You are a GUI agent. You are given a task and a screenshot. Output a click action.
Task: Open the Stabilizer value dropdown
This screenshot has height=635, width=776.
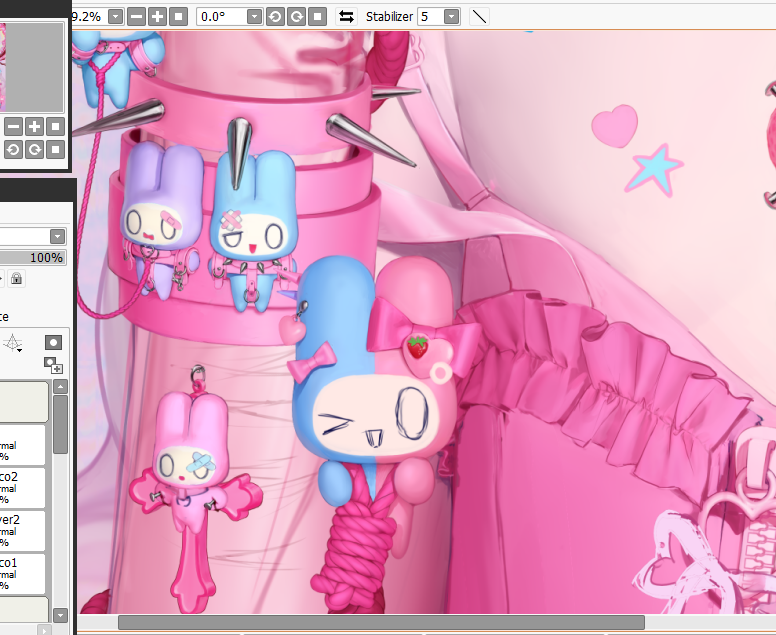point(451,16)
